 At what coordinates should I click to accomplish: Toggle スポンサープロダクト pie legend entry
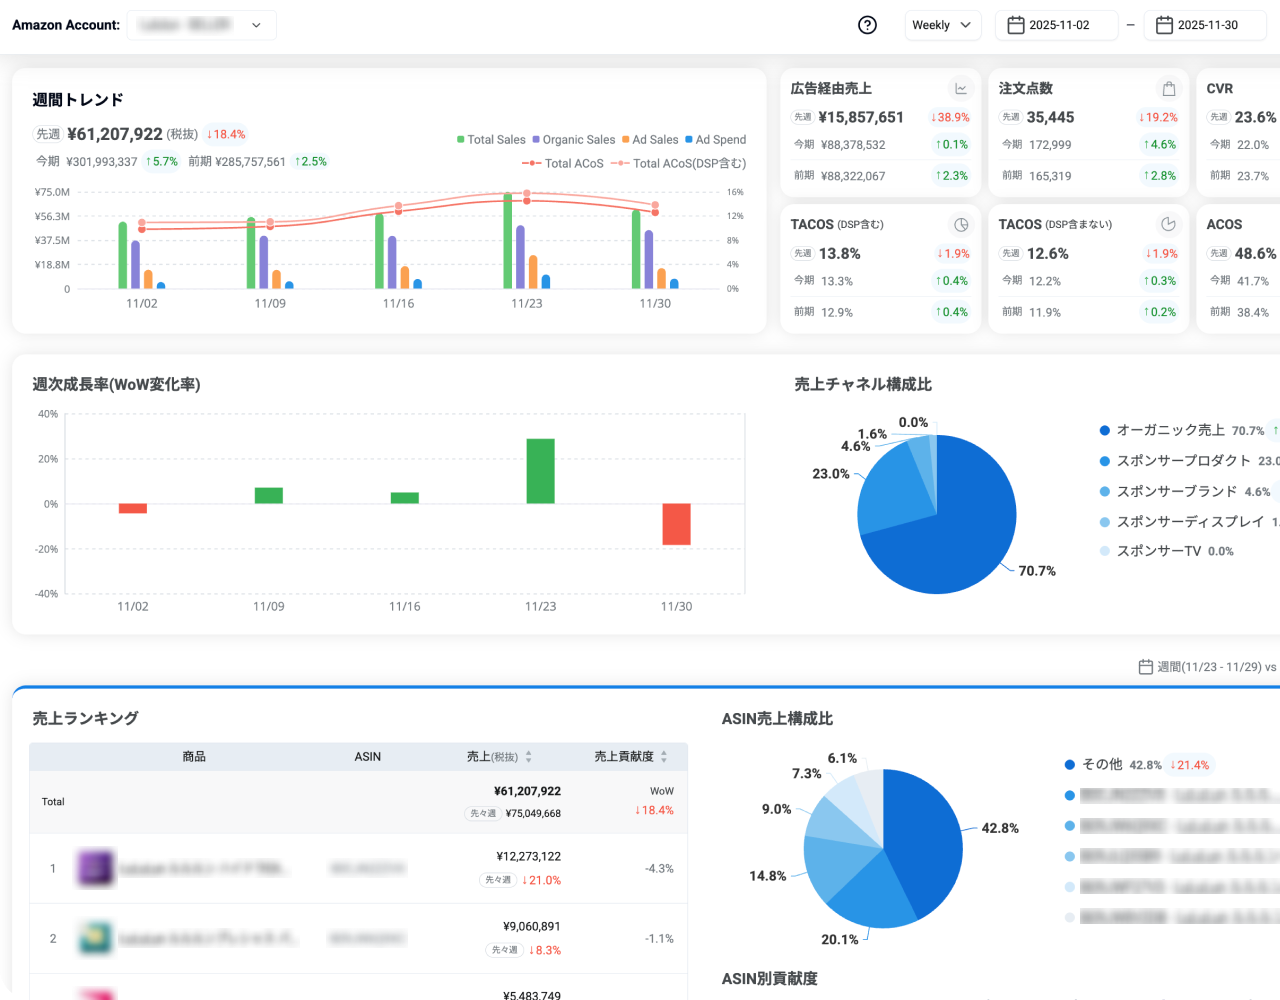point(1174,460)
